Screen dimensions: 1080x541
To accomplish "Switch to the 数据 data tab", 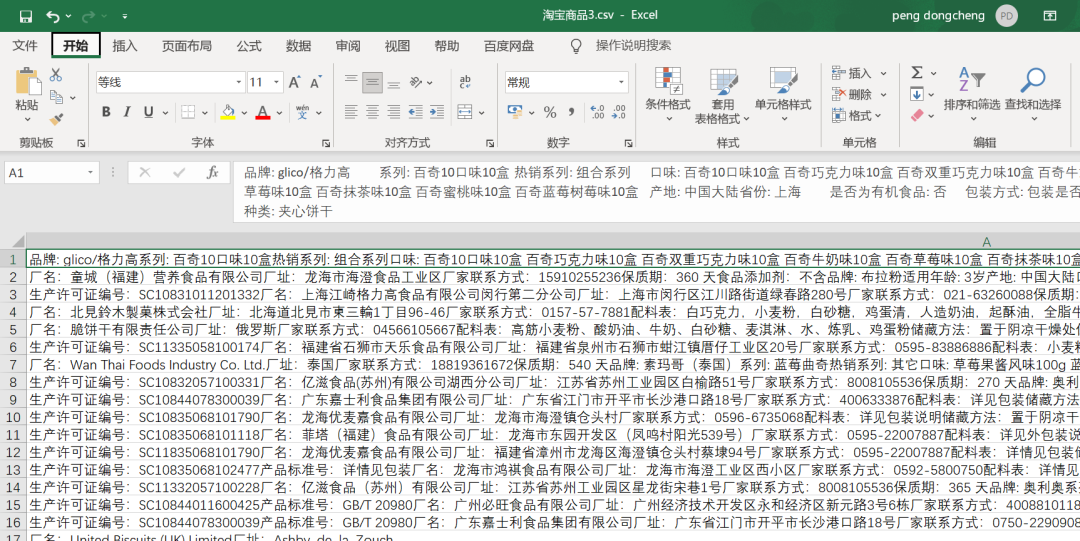I will [x=298, y=46].
